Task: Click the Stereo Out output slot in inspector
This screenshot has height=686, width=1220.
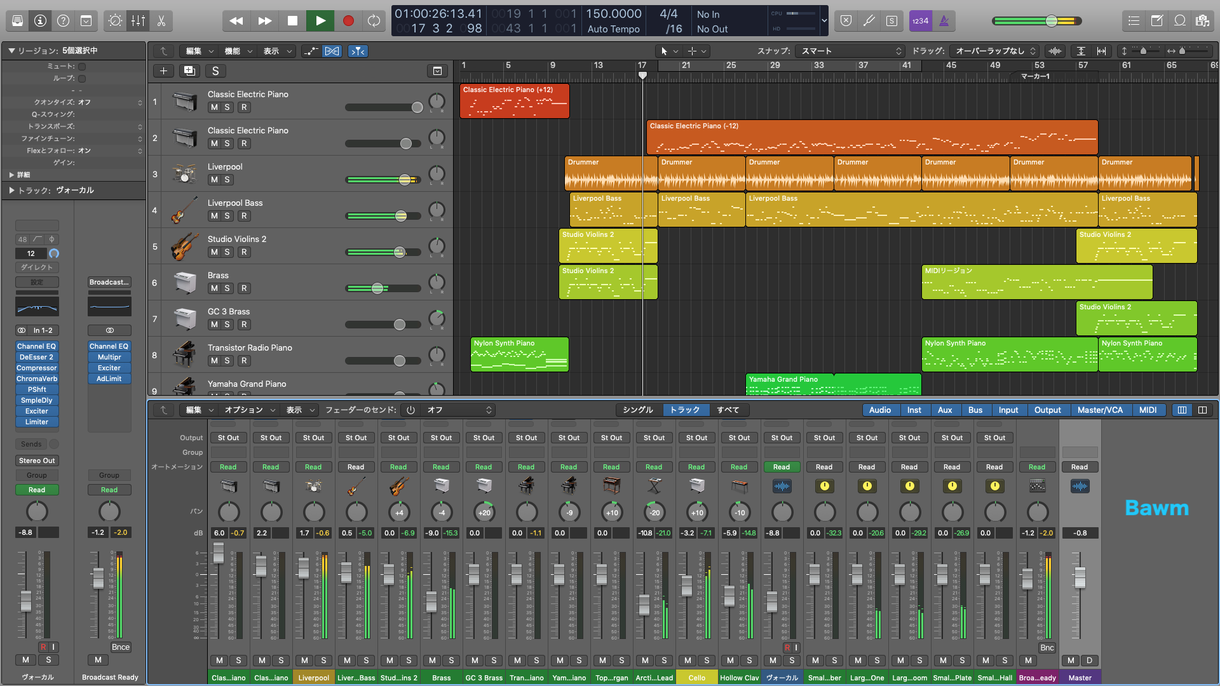Action: [x=37, y=461]
